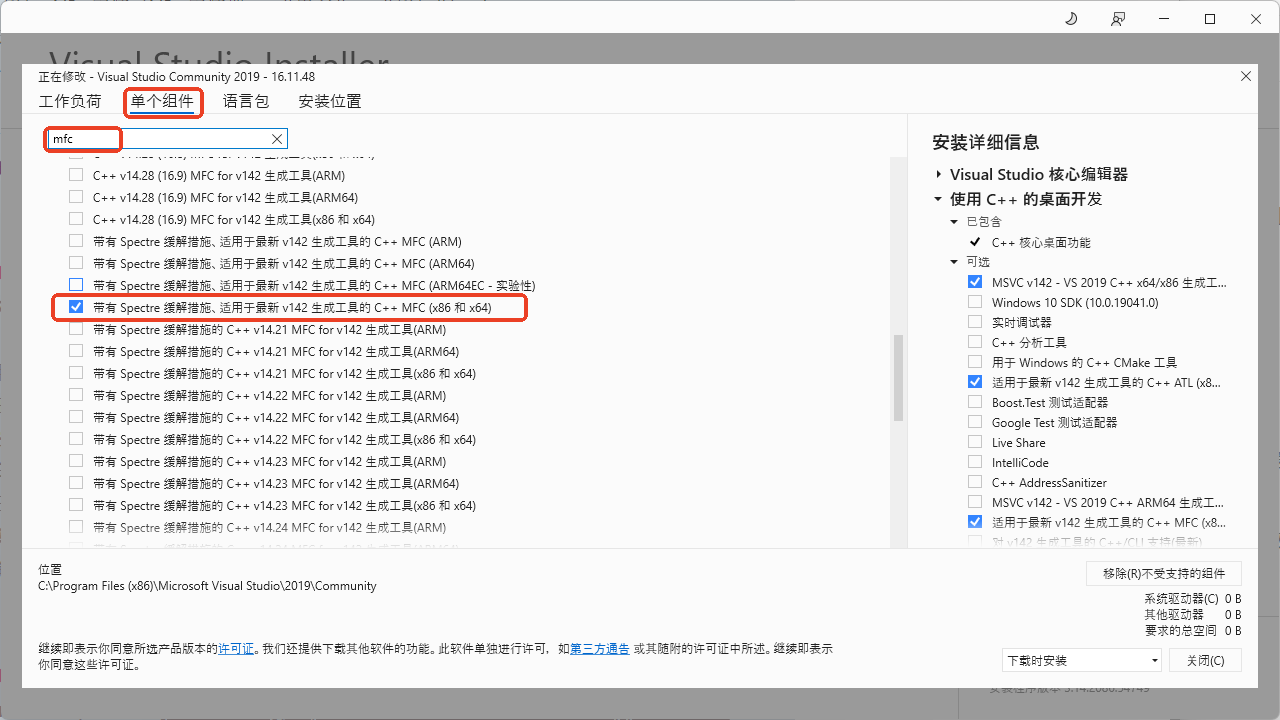This screenshot has width=1280, height=720.
Task: Click C++ 核心桌面功能 included item
Action: point(1041,242)
